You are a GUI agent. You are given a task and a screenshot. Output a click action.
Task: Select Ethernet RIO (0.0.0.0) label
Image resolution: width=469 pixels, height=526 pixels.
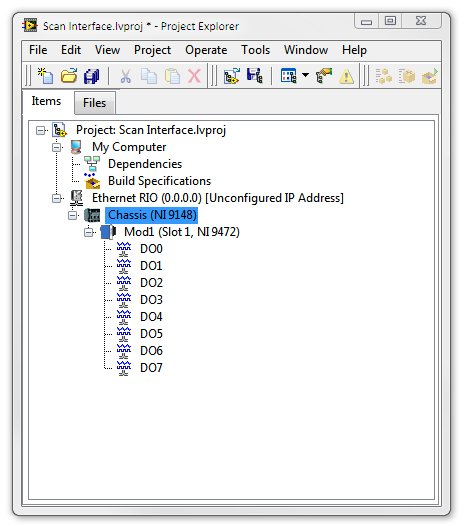(x=218, y=198)
